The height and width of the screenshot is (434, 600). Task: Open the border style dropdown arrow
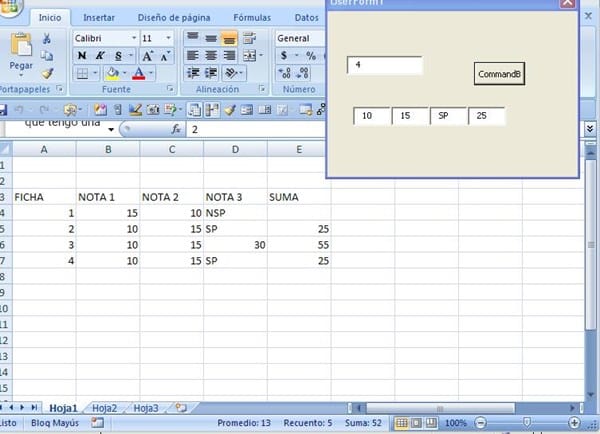(95, 73)
